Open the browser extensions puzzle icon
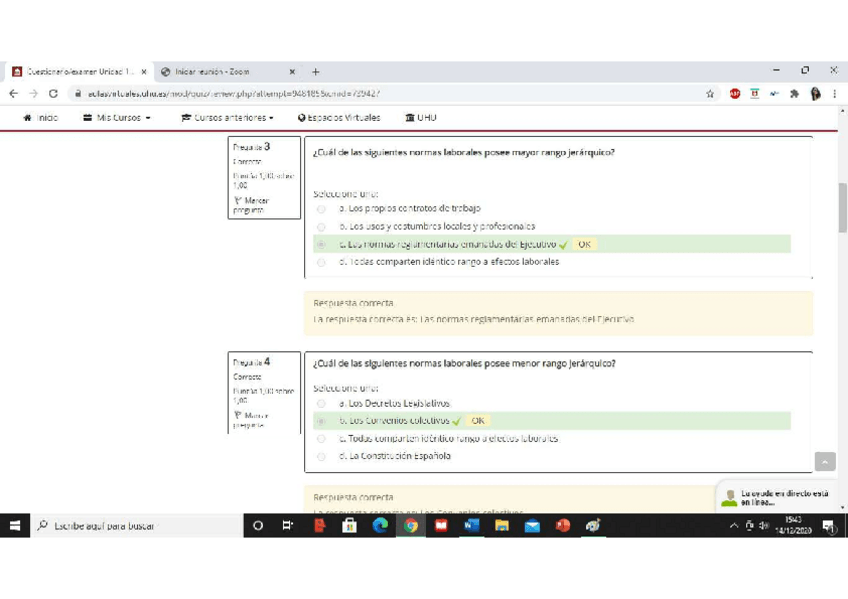The height and width of the screenshot is (599, 848). (795, 94)
